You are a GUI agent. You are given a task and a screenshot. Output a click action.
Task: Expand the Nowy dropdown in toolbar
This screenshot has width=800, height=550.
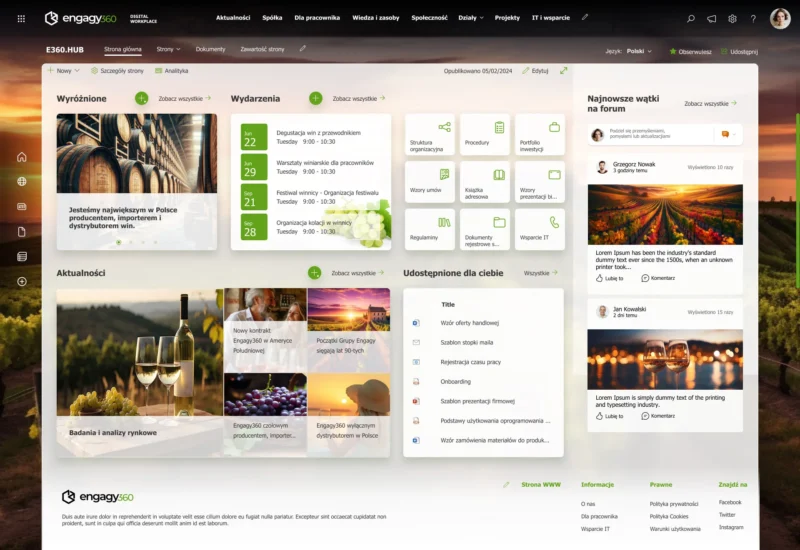point(64,71)
